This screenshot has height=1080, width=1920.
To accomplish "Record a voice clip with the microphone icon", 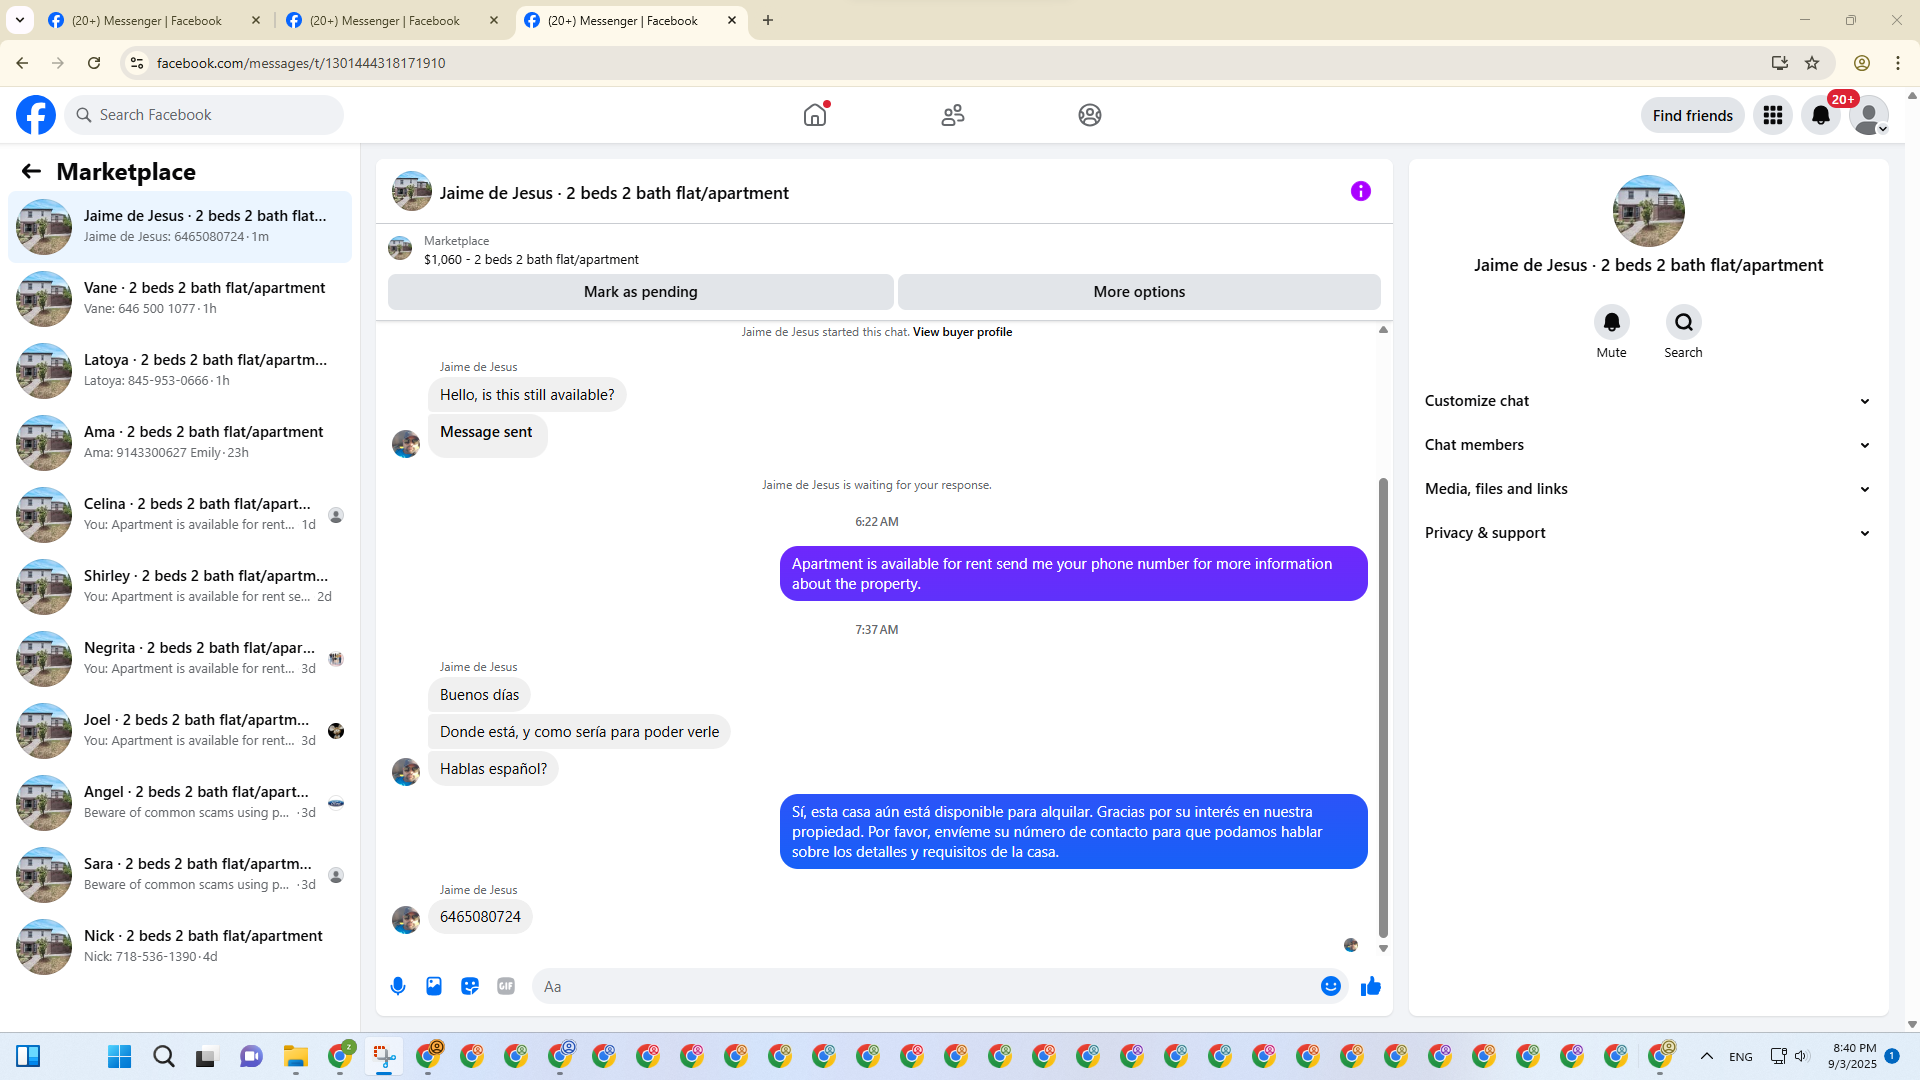I will point(398,986).
